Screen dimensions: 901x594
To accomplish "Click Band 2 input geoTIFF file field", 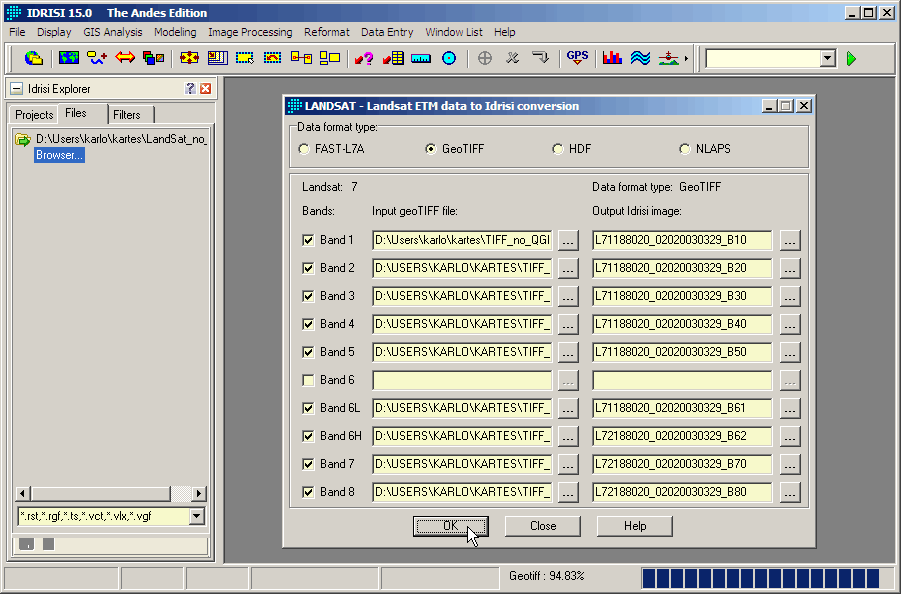I will coord(462,268).
